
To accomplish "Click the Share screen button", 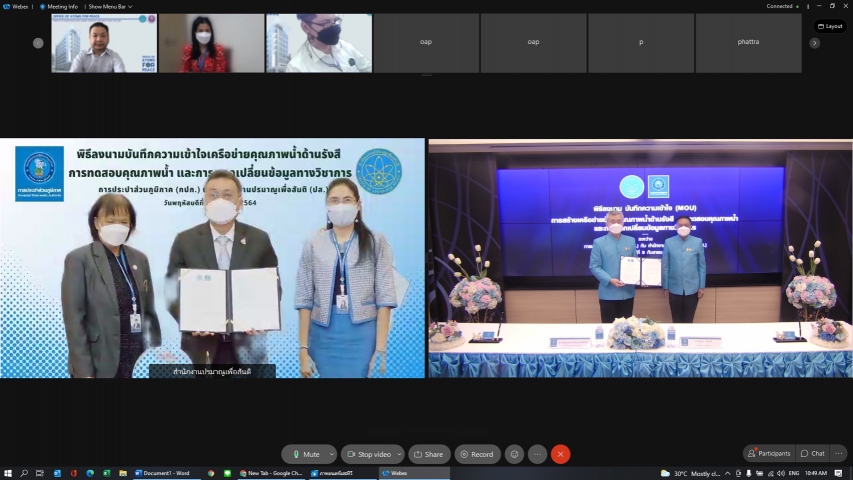I will click(429, 454).
